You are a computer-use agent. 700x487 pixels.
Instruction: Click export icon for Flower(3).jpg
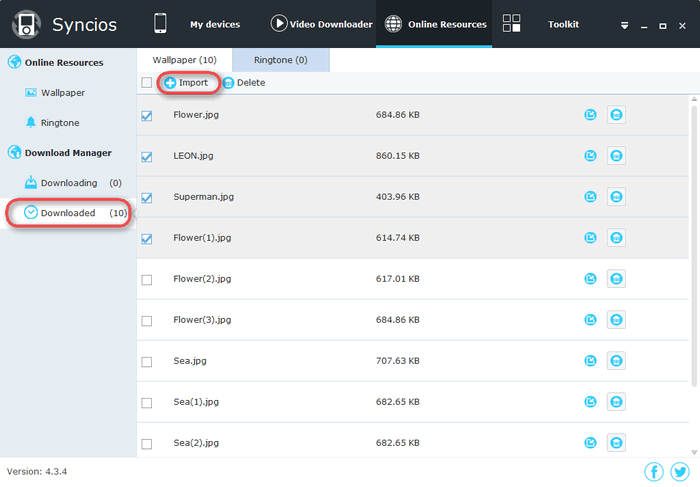point(590,320)
